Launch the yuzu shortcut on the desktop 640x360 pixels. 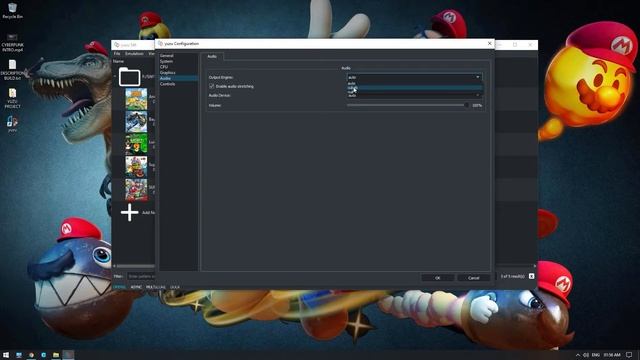pyautogui.click(x=12, y=124)
